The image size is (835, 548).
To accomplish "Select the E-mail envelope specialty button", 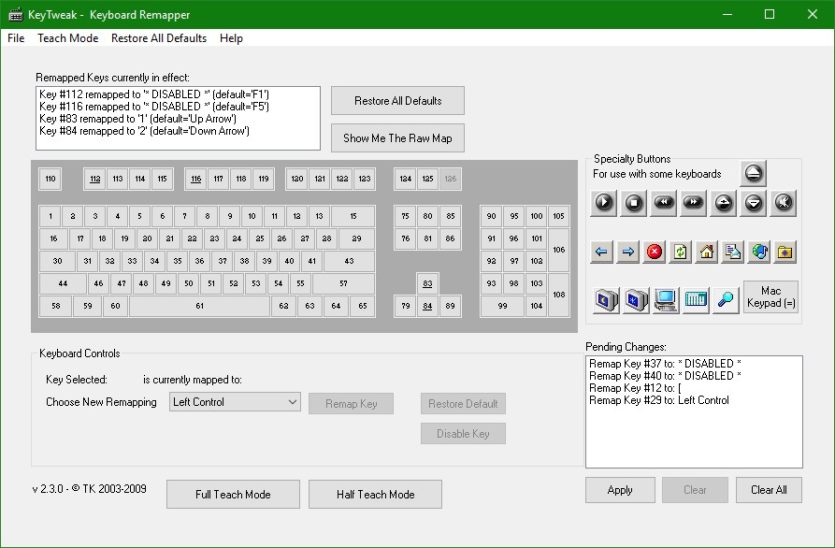I will coord(733,251).
